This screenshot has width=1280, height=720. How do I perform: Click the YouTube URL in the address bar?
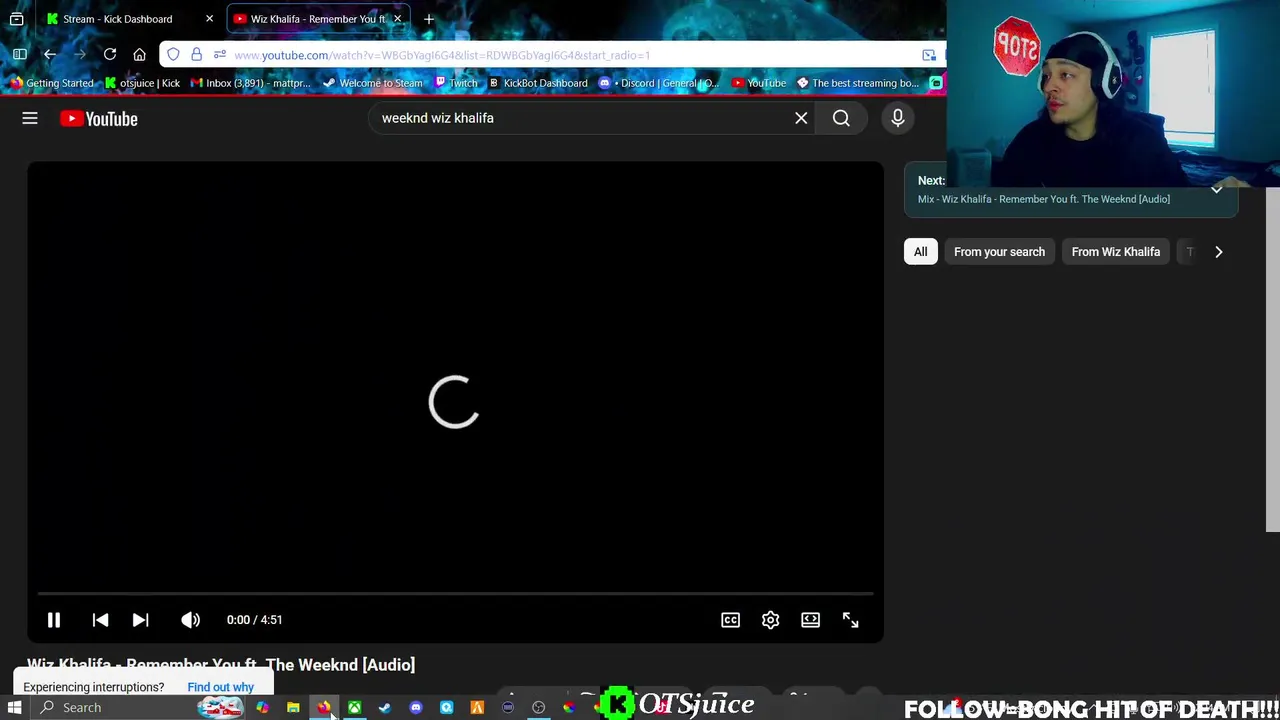point(442,55)
